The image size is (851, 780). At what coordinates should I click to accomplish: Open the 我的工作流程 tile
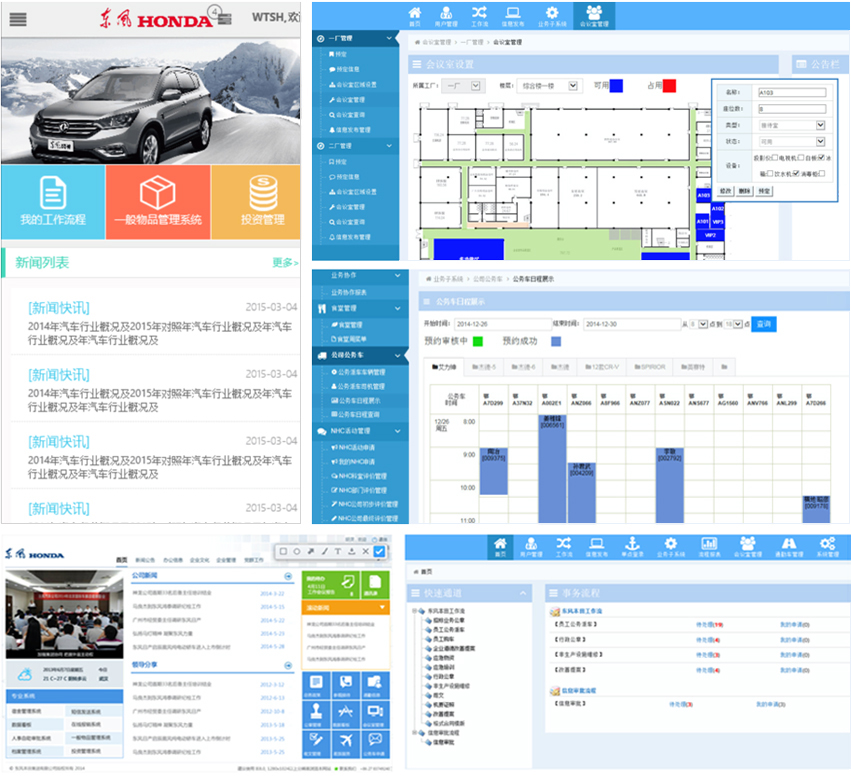[x=53, y=202]
